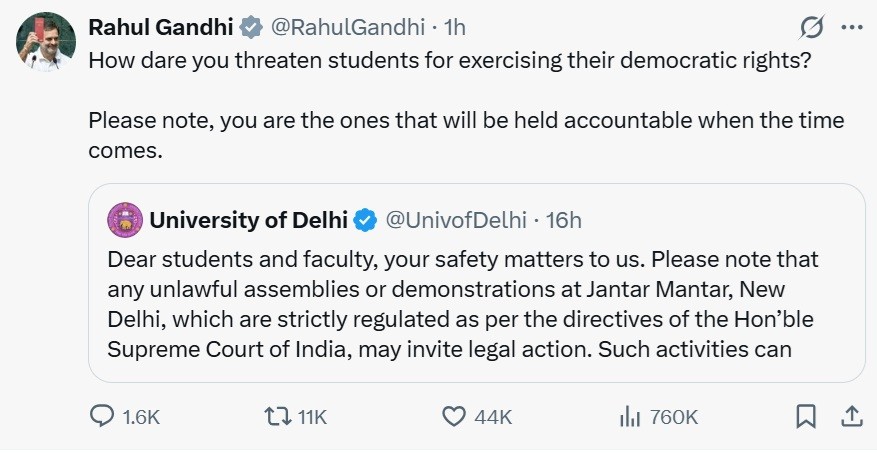The width and height of the screenshot is (877, 453).
Task: Click the 1h timestamp of the tweet
Action: click(454, 27)
